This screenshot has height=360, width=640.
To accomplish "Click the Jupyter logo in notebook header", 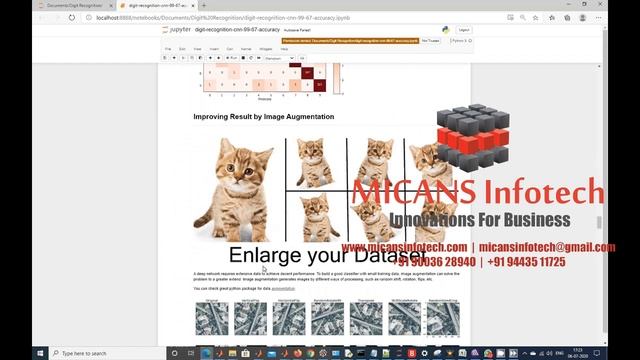I will click(x=176, y=30).
